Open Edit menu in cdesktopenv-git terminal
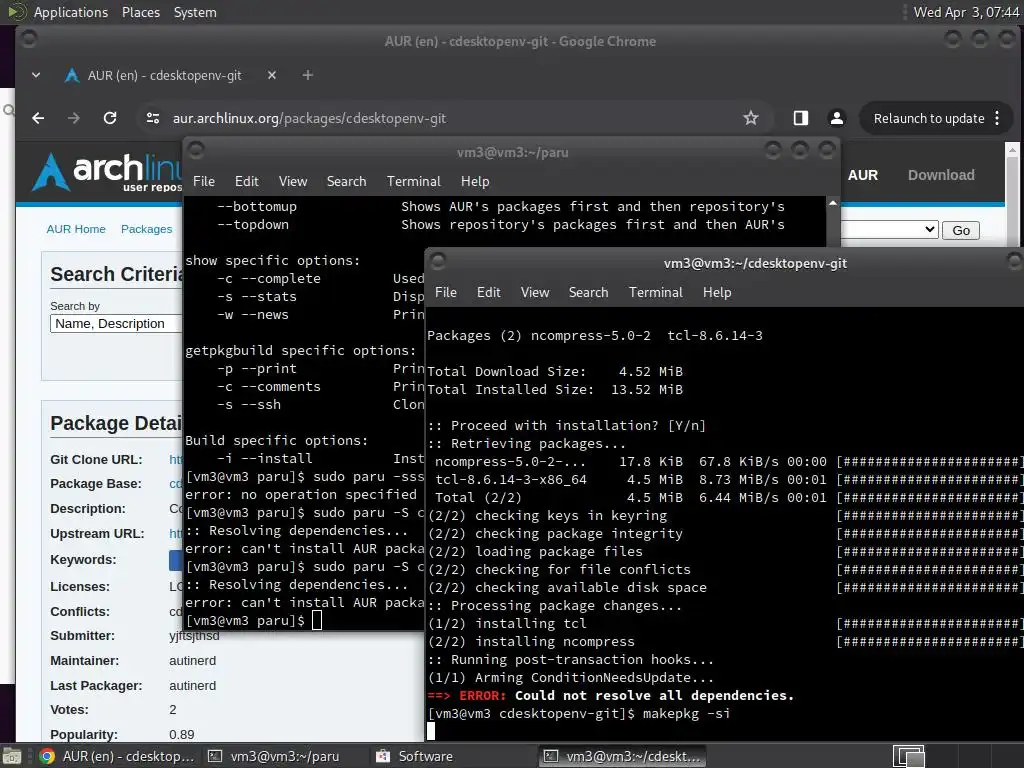This screenshot has width=1024, height=768. tap(488, 293)
